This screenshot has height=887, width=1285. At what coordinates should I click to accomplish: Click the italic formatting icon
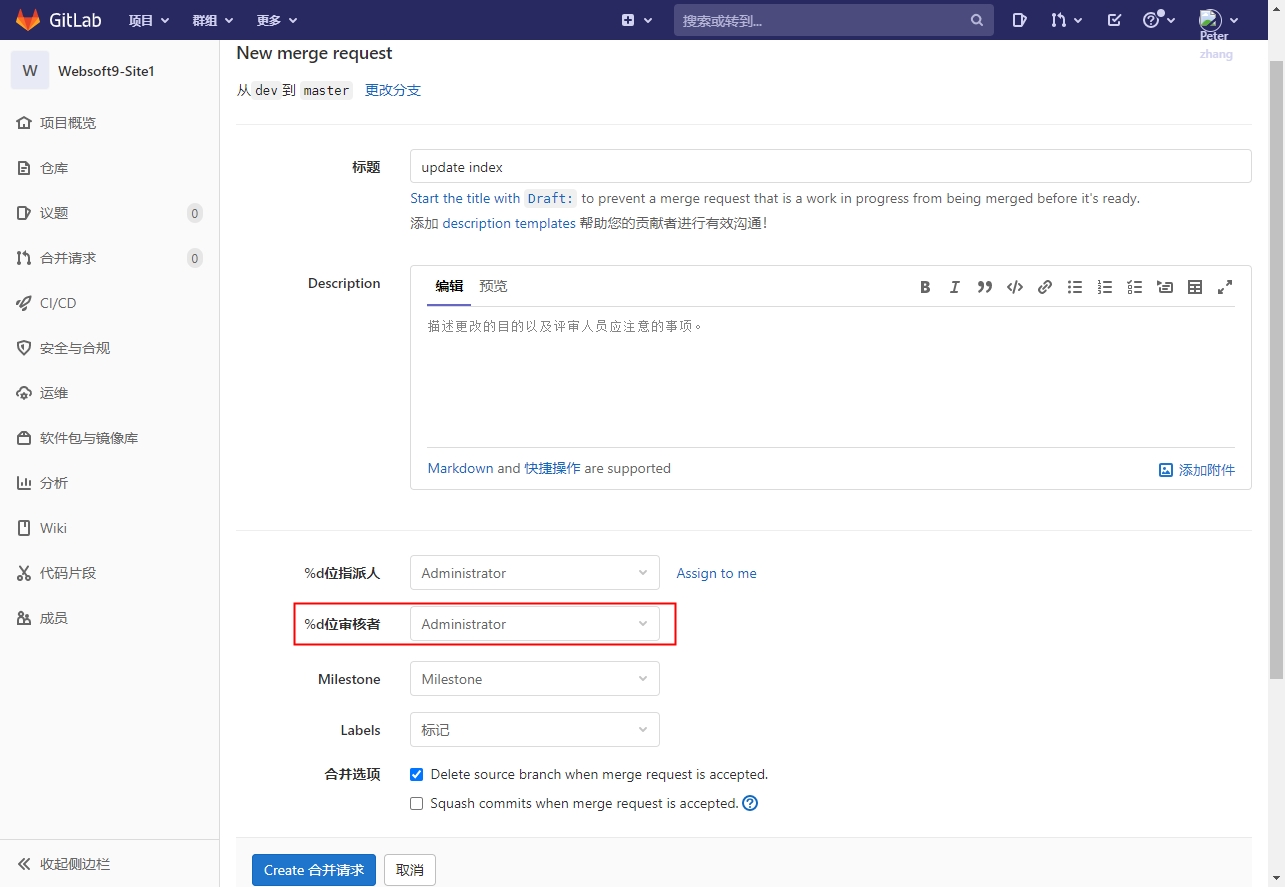coord(955,287)
